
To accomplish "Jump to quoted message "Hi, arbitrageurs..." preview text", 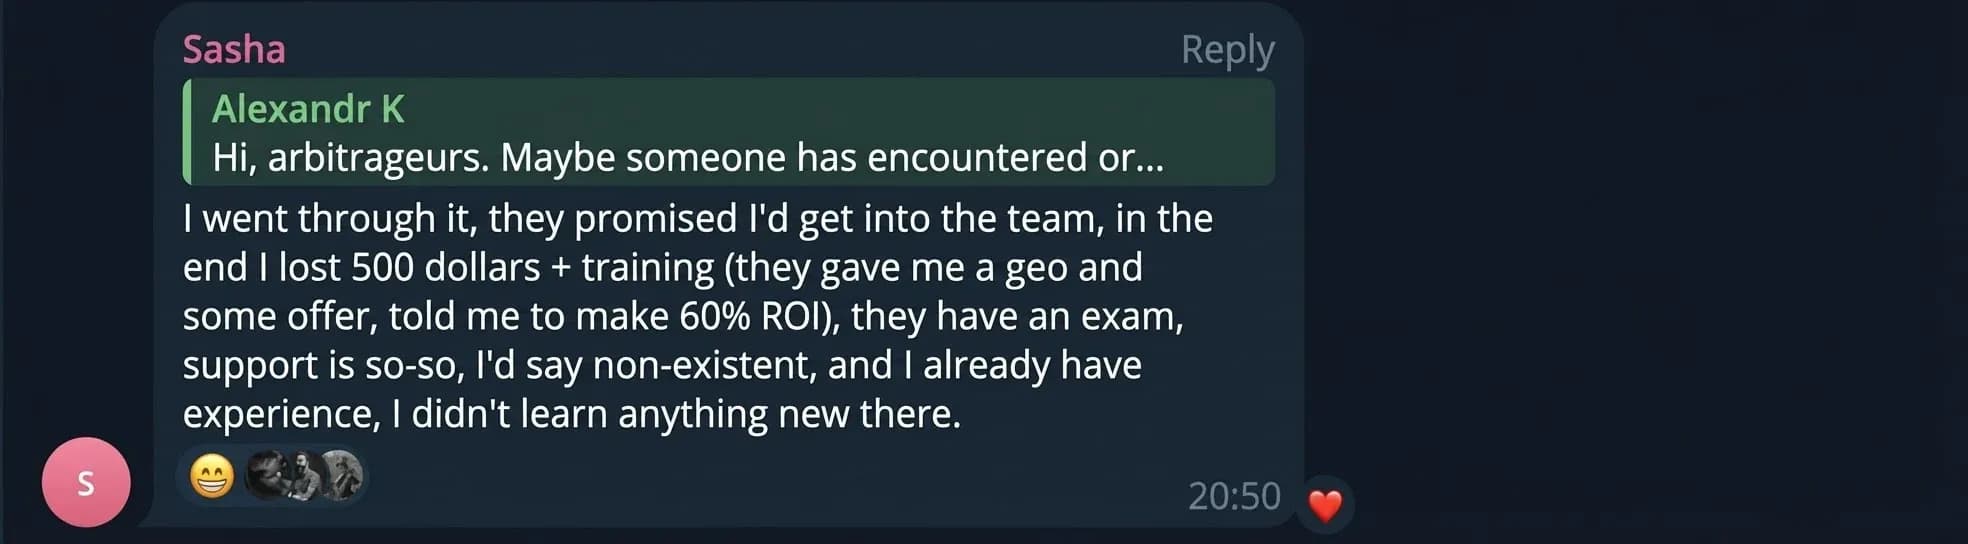I will [688, 158].
